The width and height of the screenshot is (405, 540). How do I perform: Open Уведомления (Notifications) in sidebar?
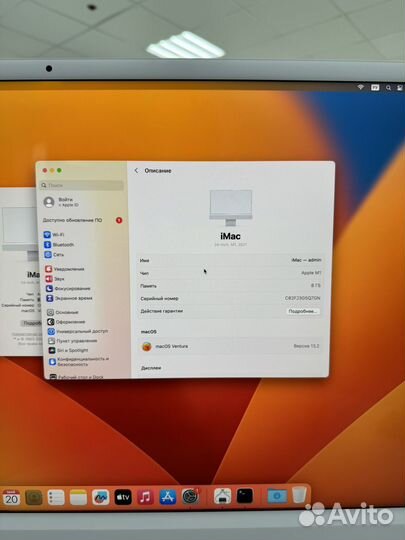(x=65, y=269)
